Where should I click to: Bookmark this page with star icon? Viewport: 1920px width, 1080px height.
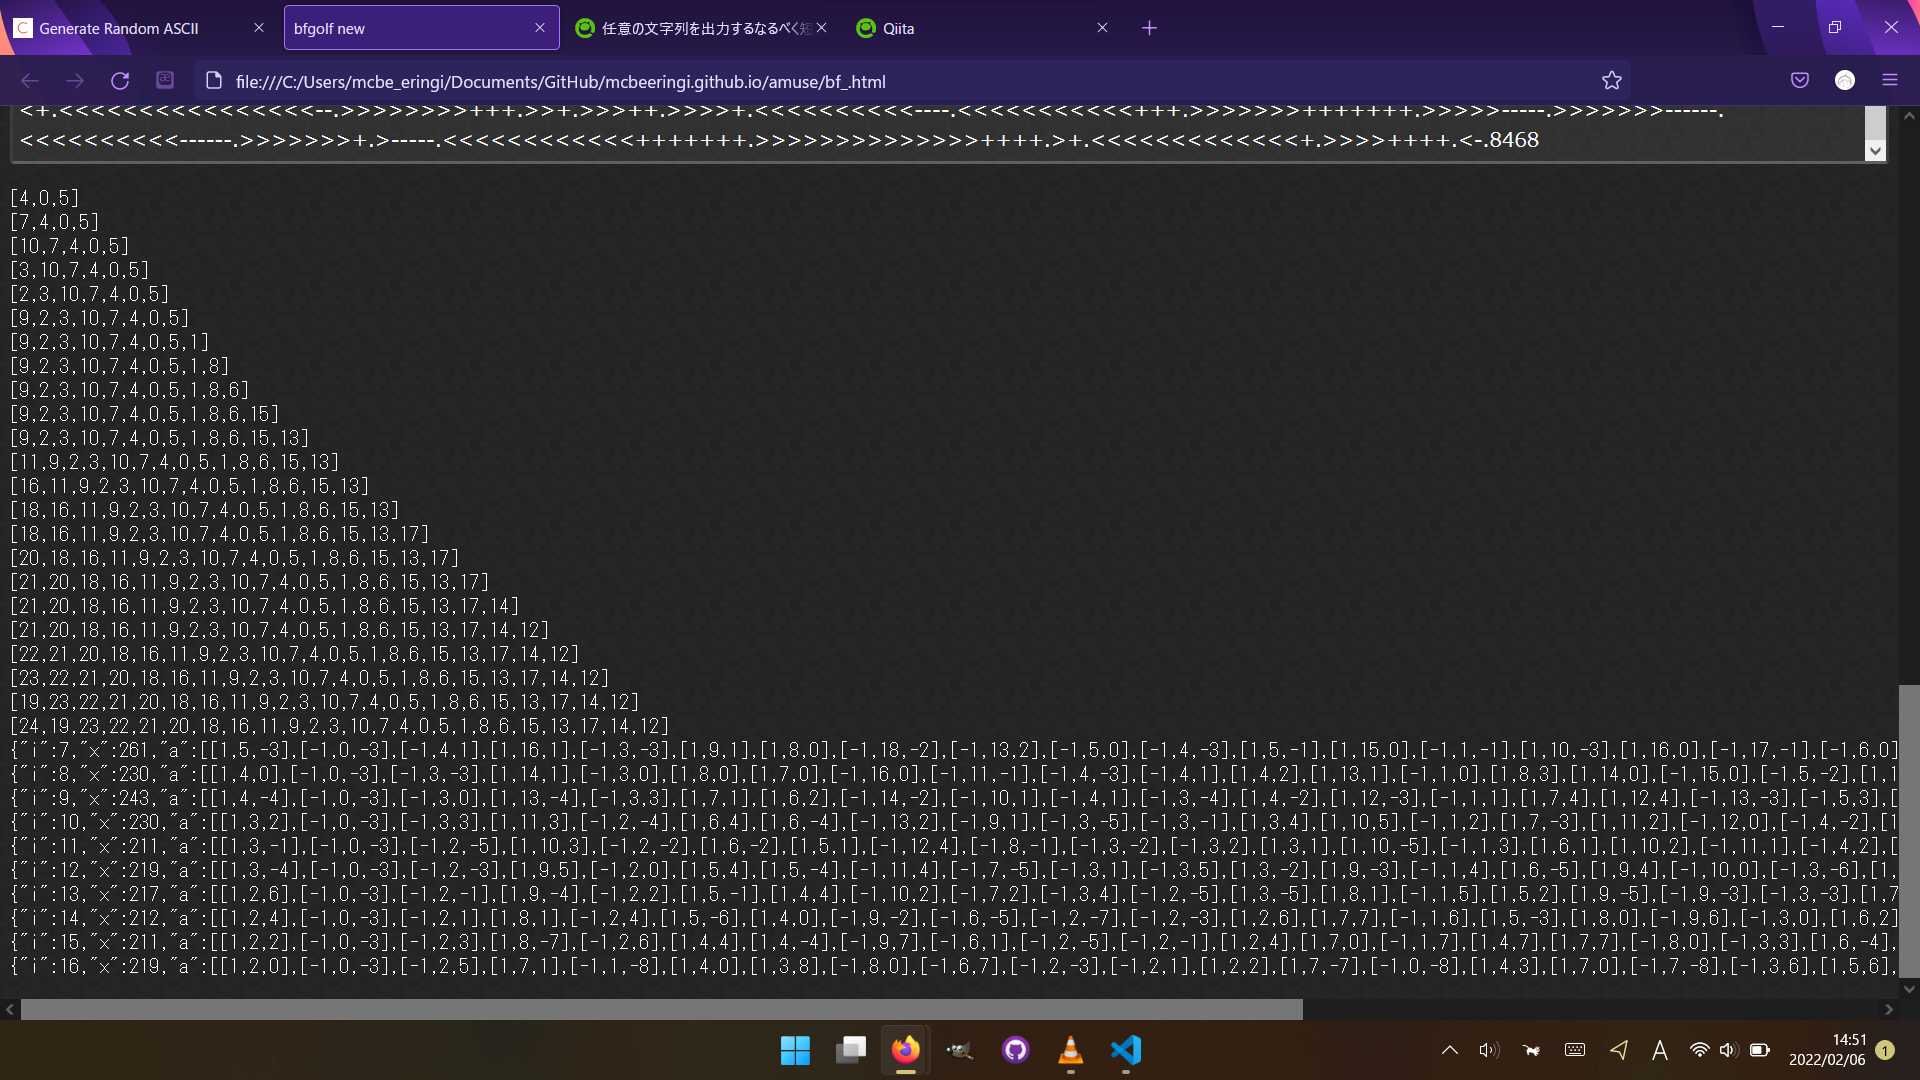(x=1611, y=81)
